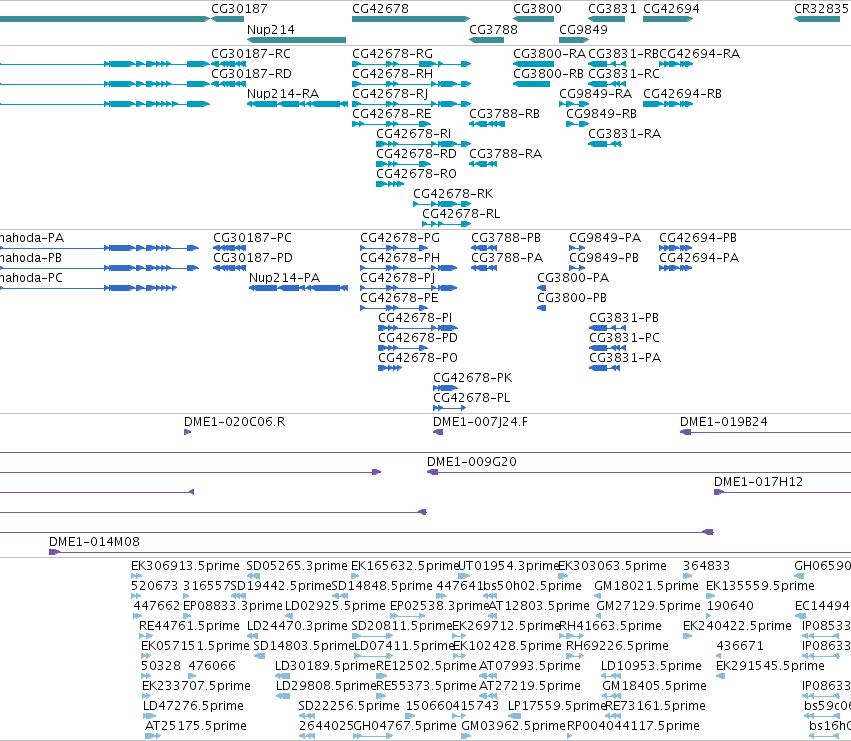Click protein CG3831-PC

point(624,338)
